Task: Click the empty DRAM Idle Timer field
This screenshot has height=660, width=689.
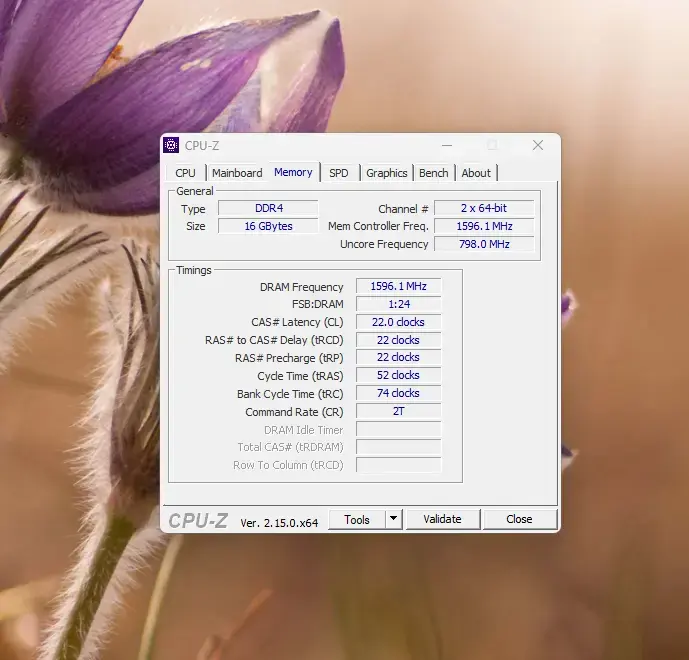Action: tap(399, 429)
